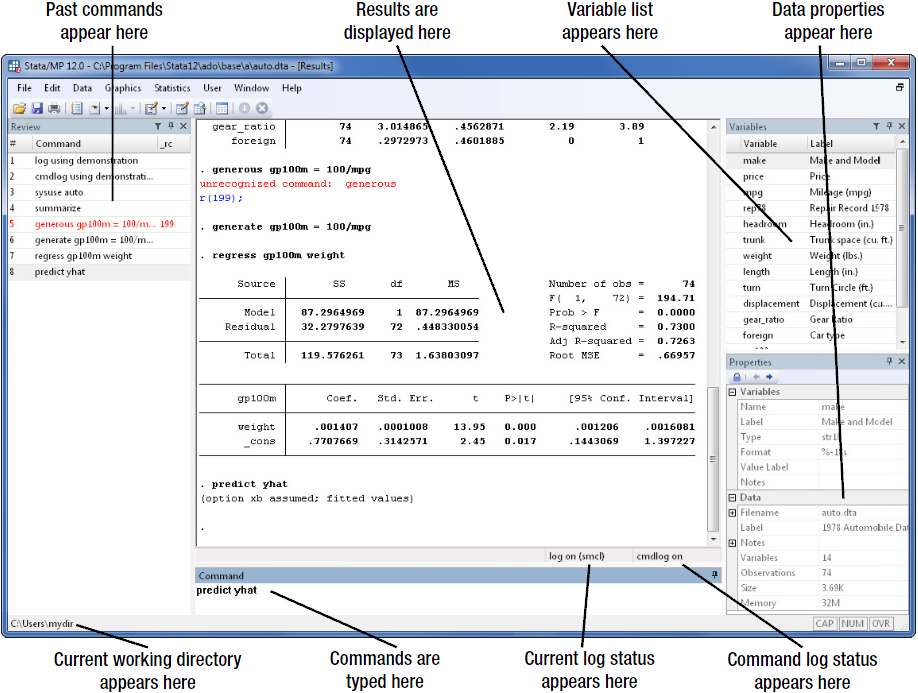Click the blue r(199) error link in Results

click(221, 198)
